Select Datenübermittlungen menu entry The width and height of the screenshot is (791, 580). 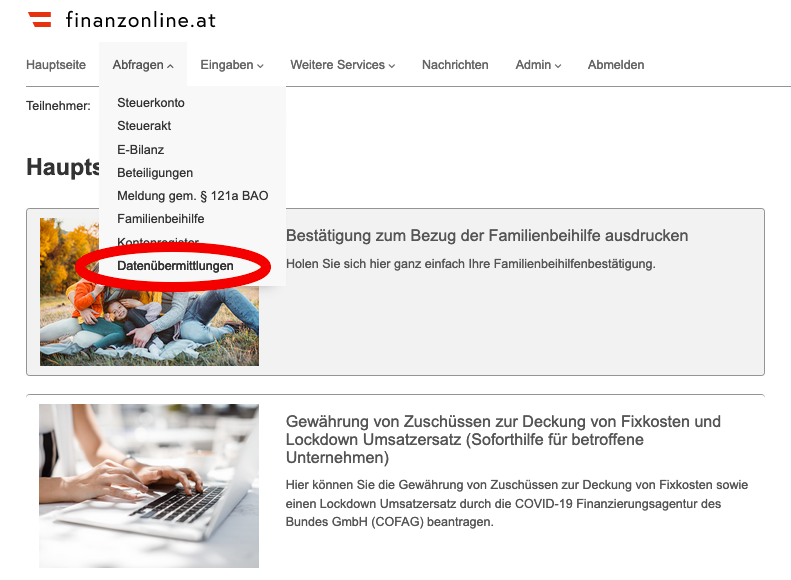175,265
